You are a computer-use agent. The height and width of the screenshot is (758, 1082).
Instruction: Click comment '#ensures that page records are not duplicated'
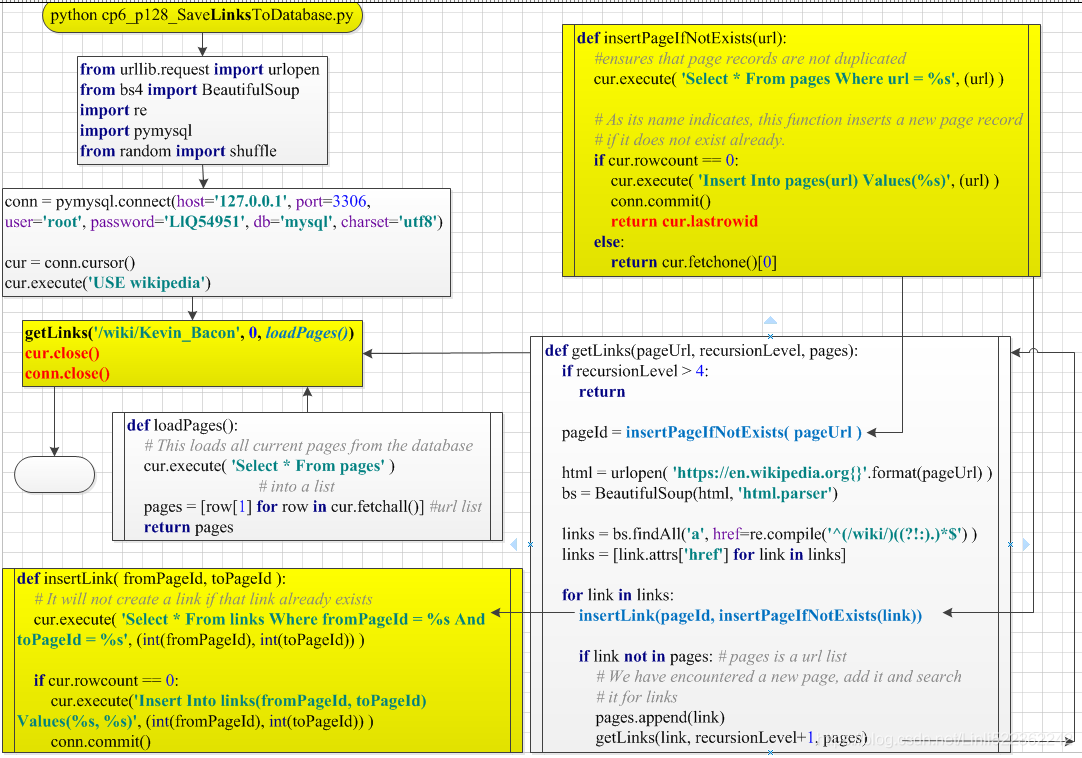coord(750,59)
